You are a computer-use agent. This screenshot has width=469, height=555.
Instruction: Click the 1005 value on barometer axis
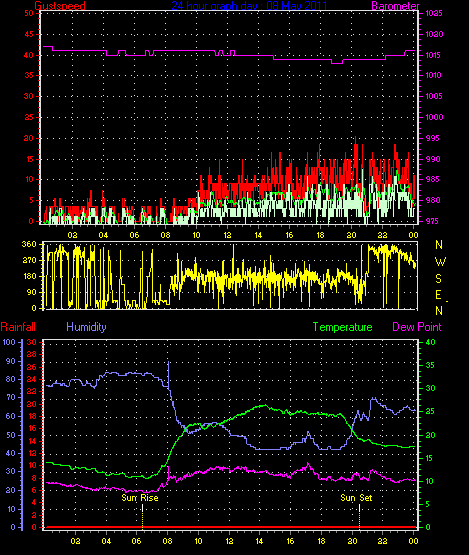[x=434, y=96]
